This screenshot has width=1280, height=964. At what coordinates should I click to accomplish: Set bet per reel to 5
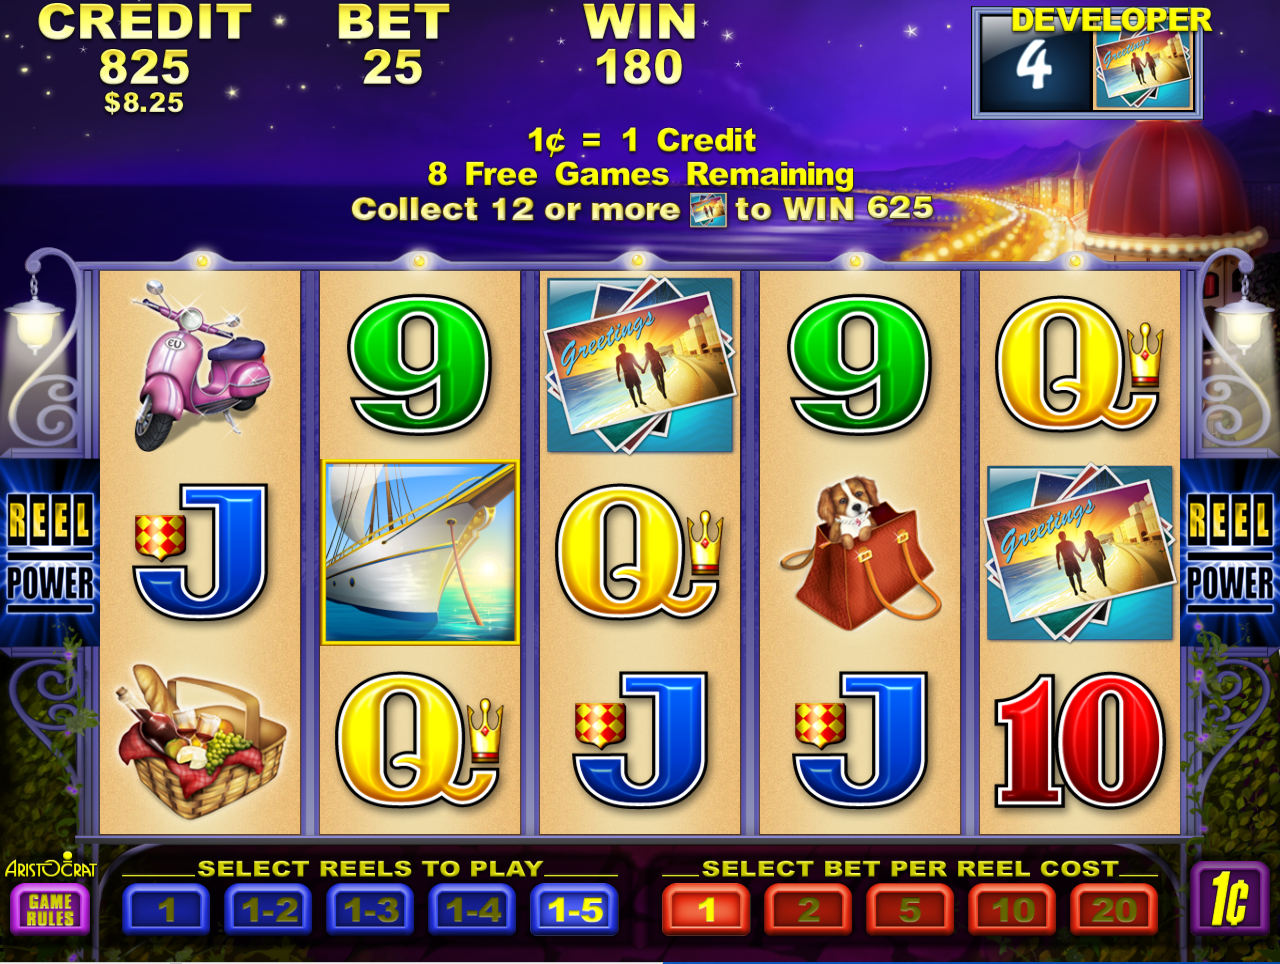[910, 910]
